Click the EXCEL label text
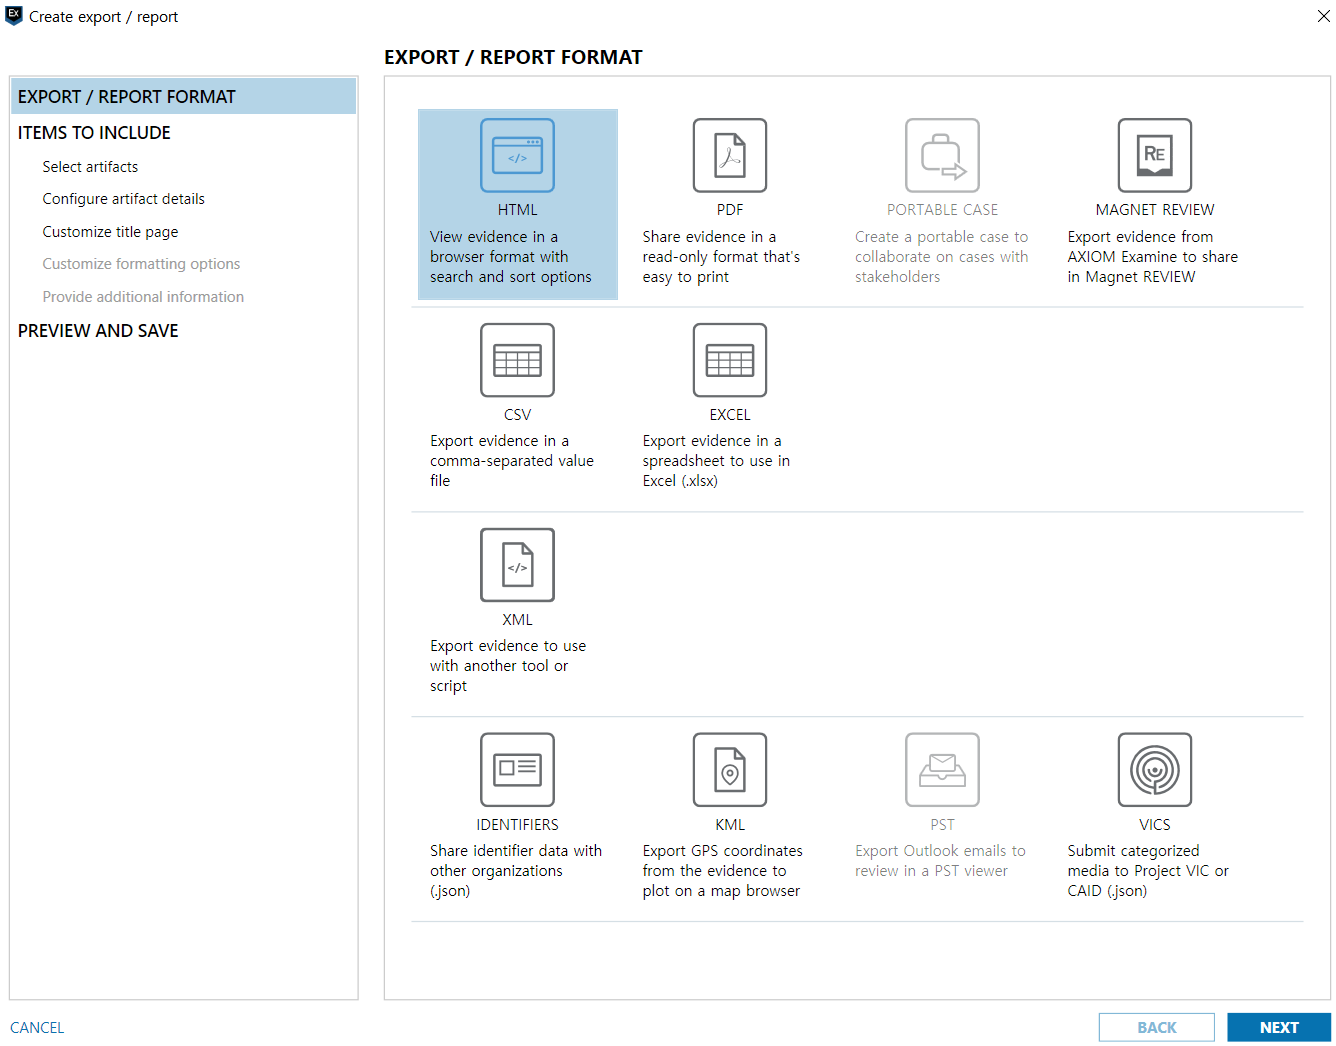Viewport: 1336px width, 1046px height. [730, 415]
